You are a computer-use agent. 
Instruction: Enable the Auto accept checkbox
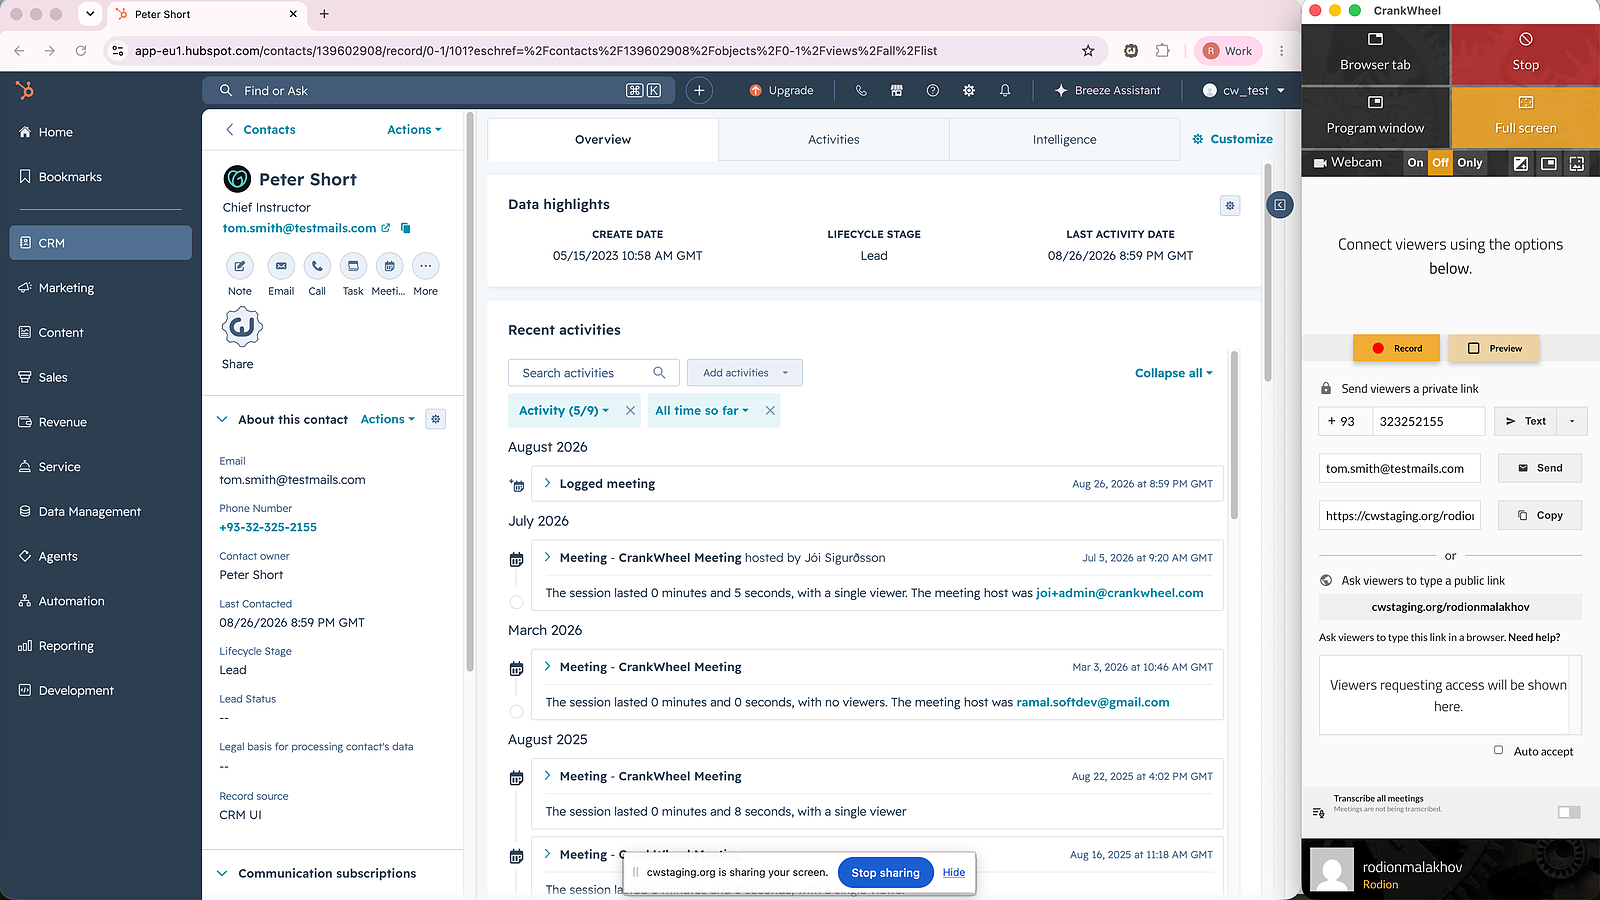[1498, 750]
